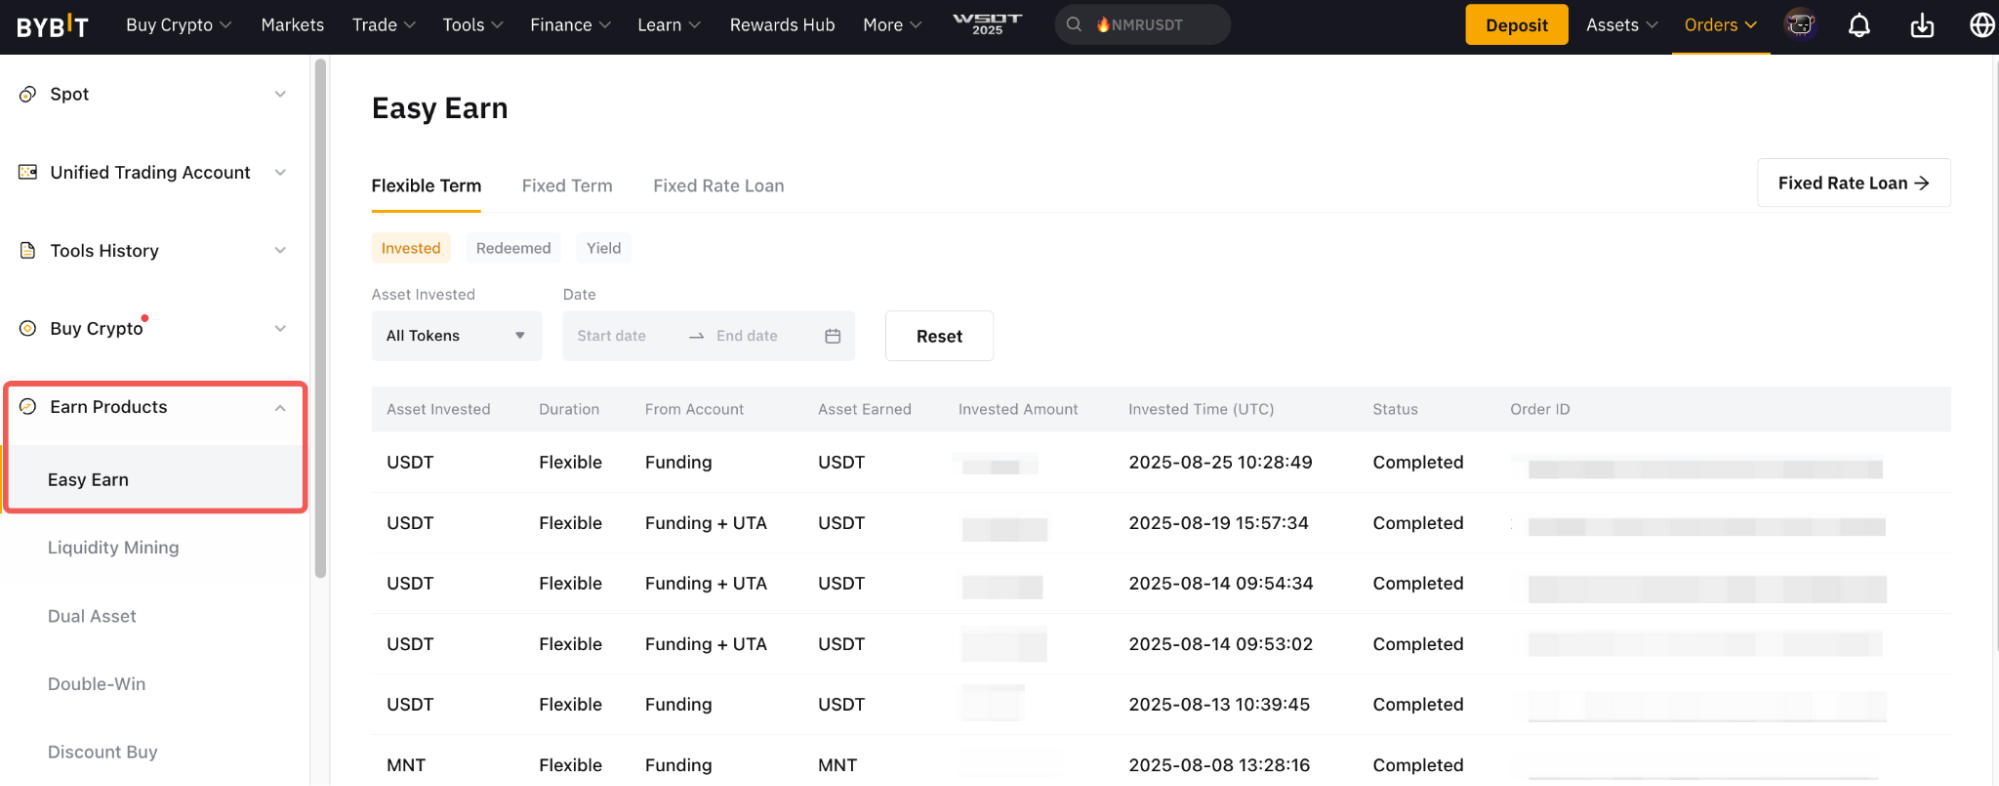
Task: Expand the Unified Trading Account section
Action: tap(280, 173)
